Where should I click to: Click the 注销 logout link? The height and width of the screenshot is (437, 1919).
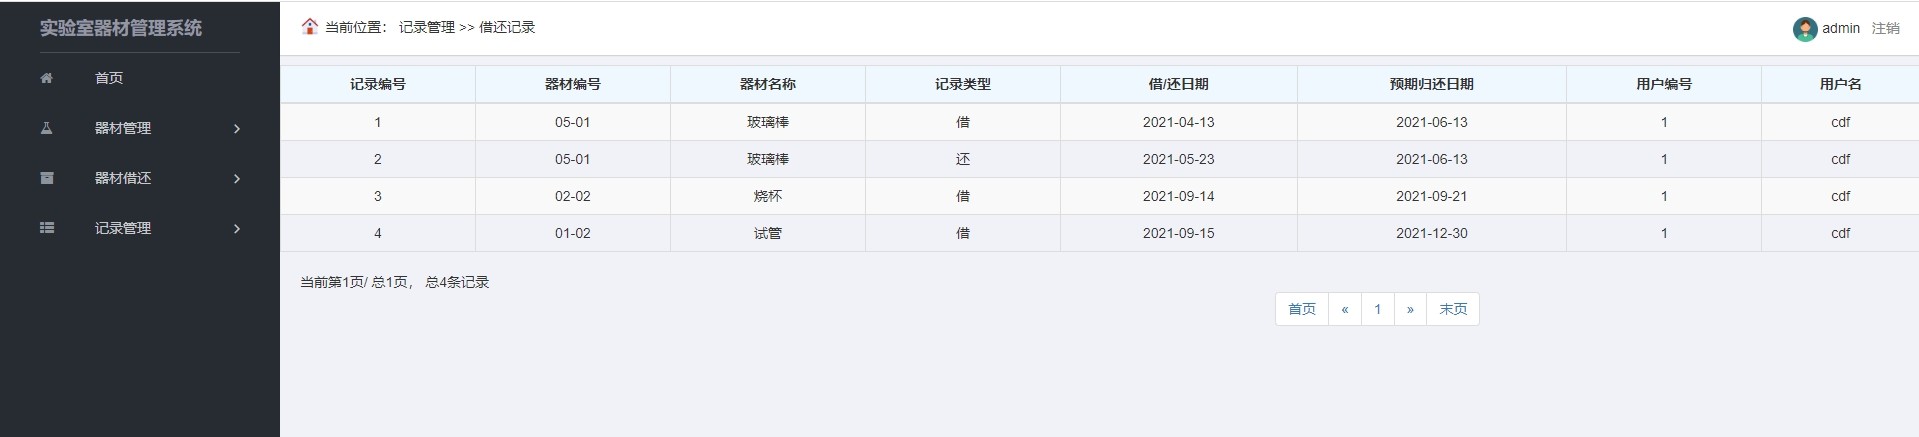pos(1885,28)
